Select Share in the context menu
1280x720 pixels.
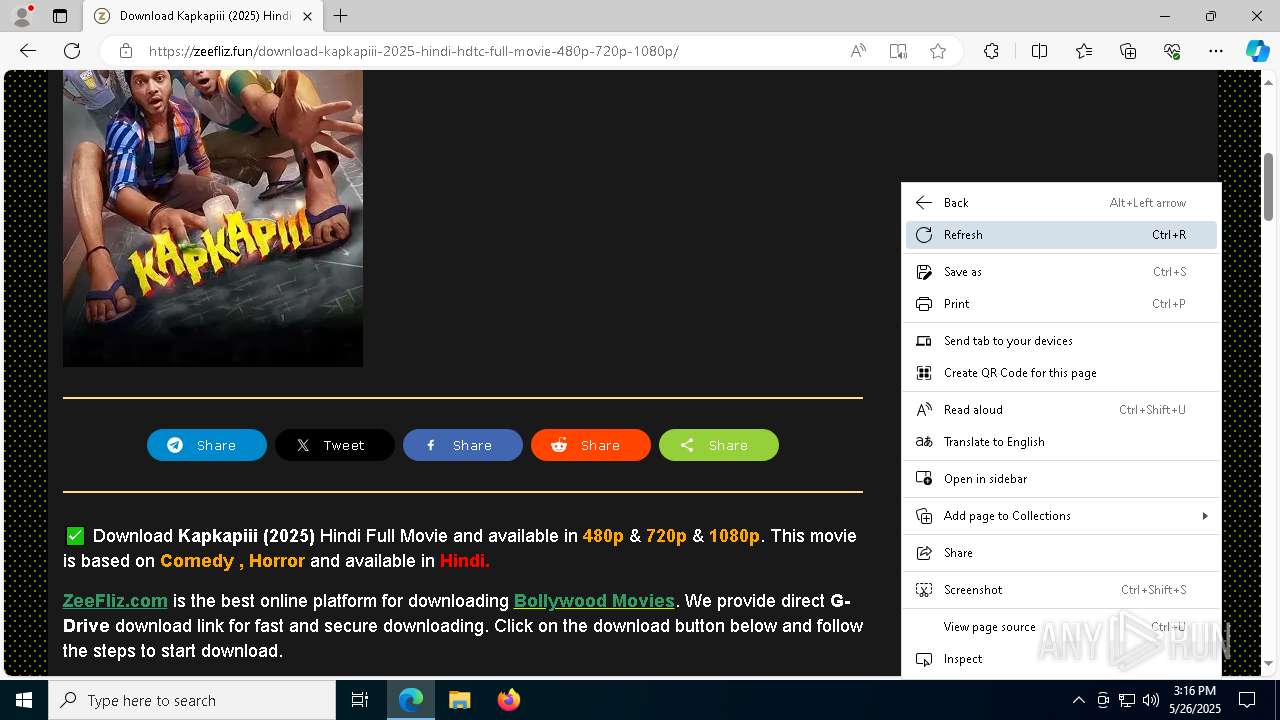(x=1061, y=553)
